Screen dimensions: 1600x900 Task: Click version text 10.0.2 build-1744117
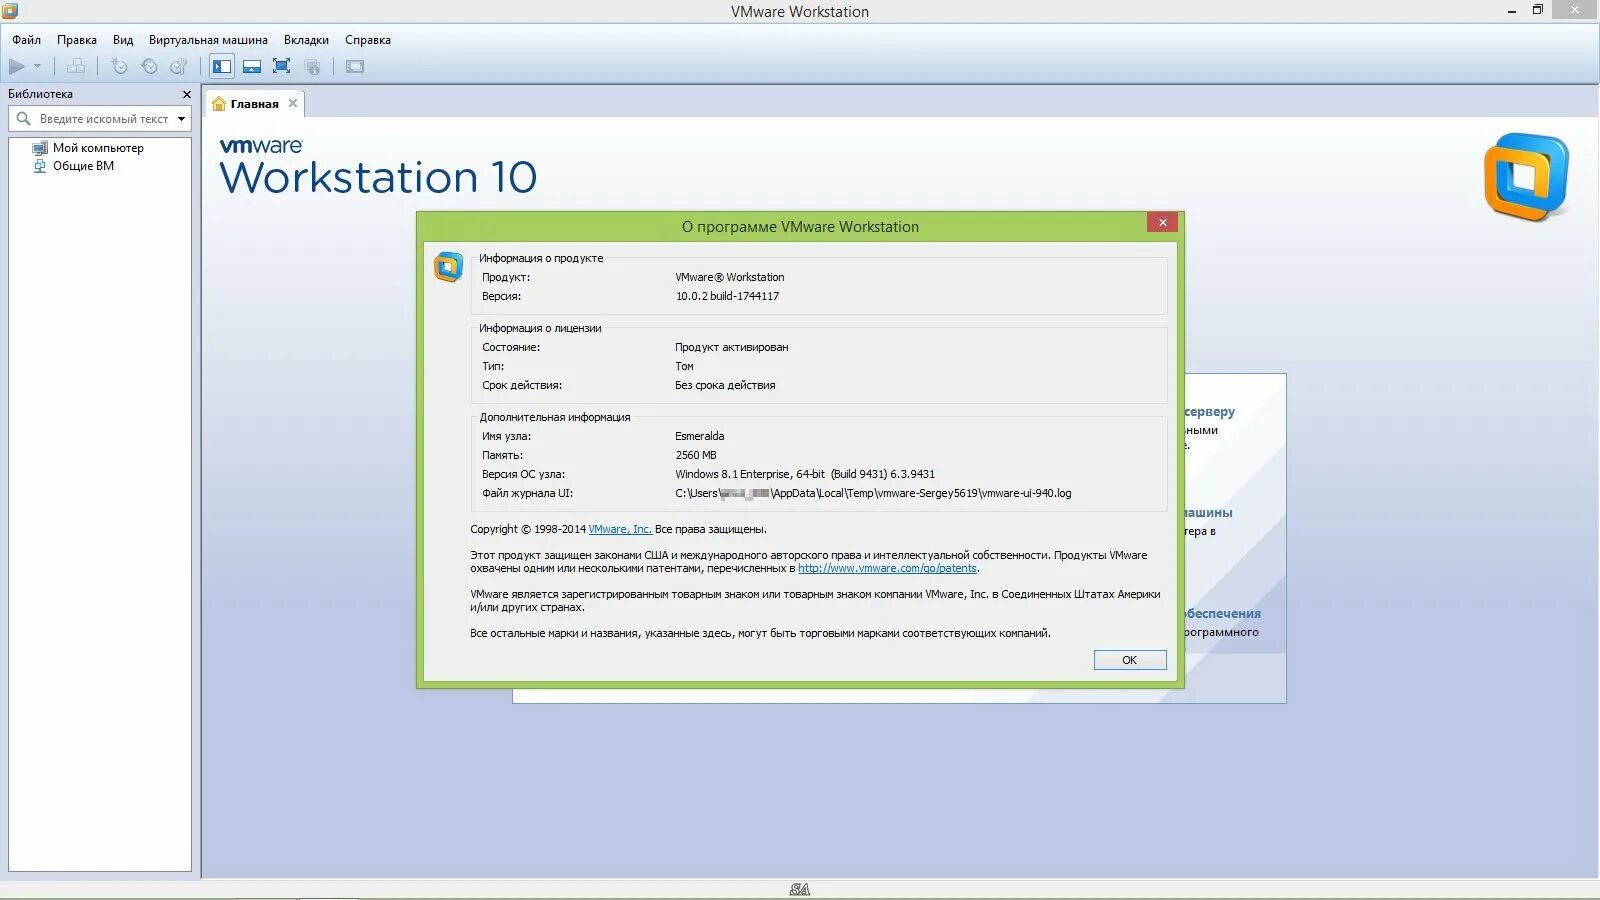click(x=727, y=296)
